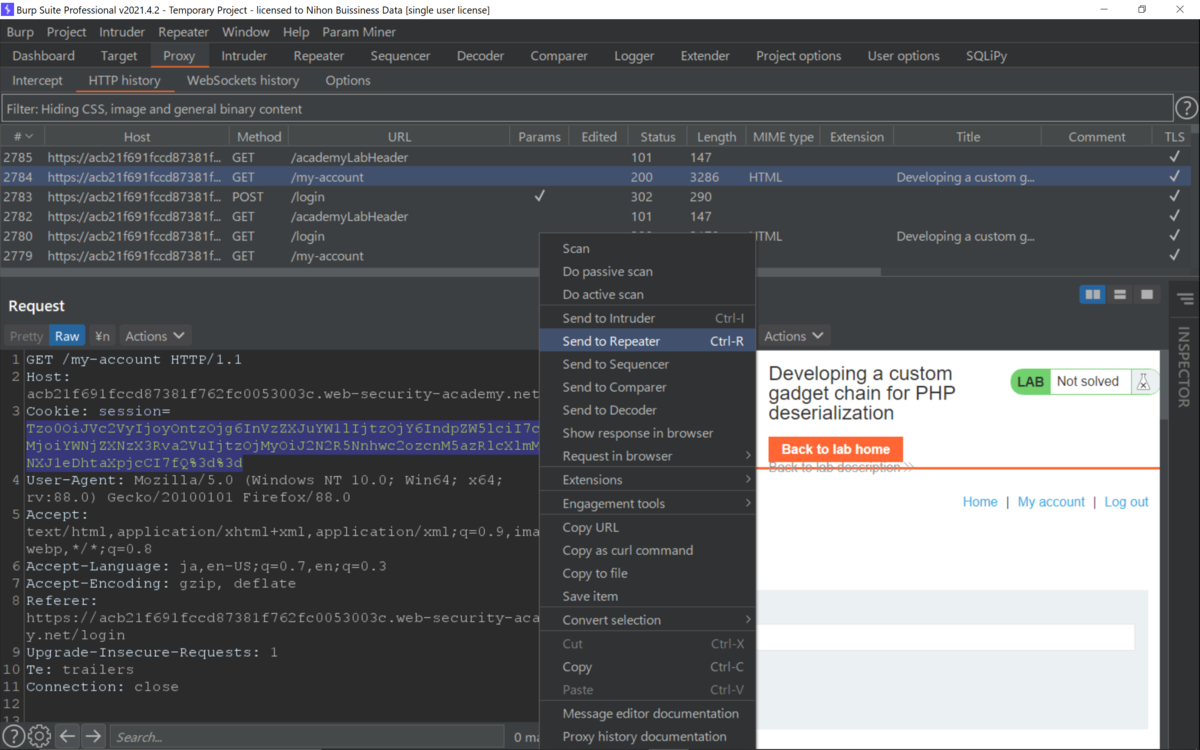1200x750 pixels.
Task: Choose Send to Intruder
Action: pos(647,318)
